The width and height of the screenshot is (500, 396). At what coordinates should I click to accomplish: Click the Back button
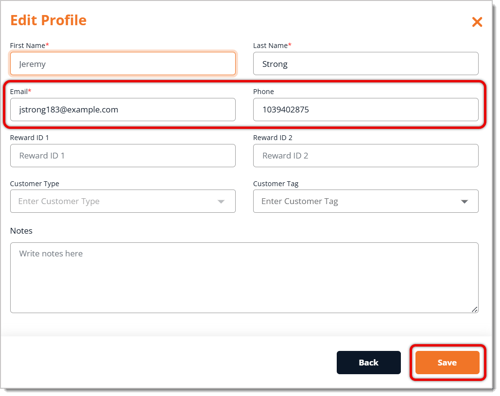click(x=369, y=362)
